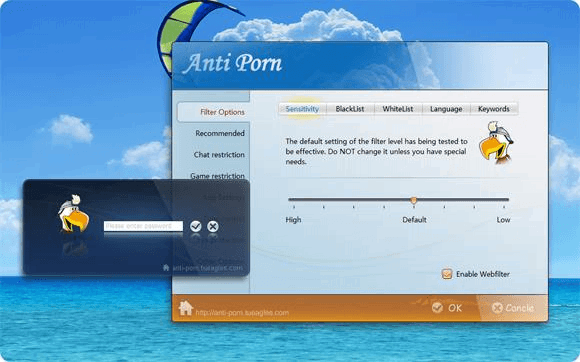Click the sensitivity slider handle at Default
The image size is (580, 362).
tap(414, 200)
